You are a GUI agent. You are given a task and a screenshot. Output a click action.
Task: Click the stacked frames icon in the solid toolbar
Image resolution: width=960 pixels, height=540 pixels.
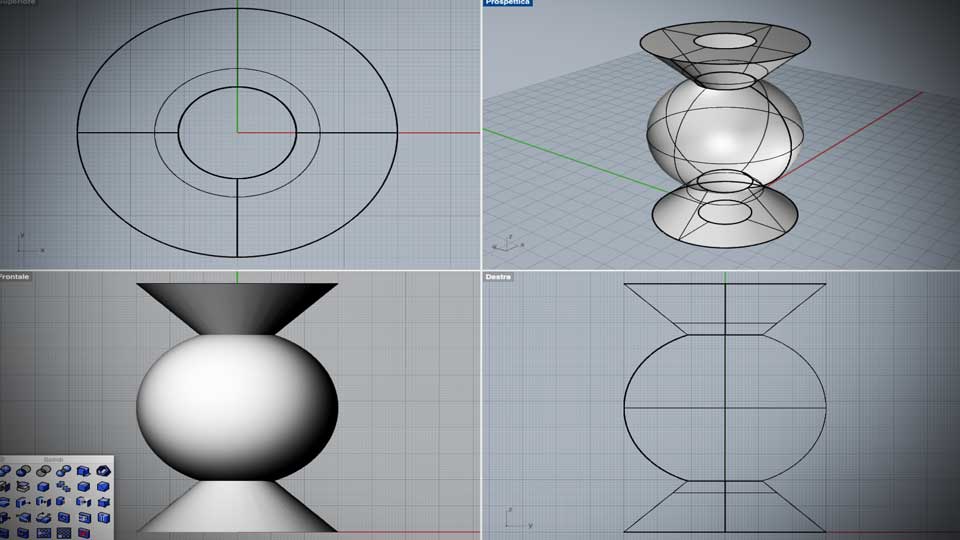[x=23, y=487]
